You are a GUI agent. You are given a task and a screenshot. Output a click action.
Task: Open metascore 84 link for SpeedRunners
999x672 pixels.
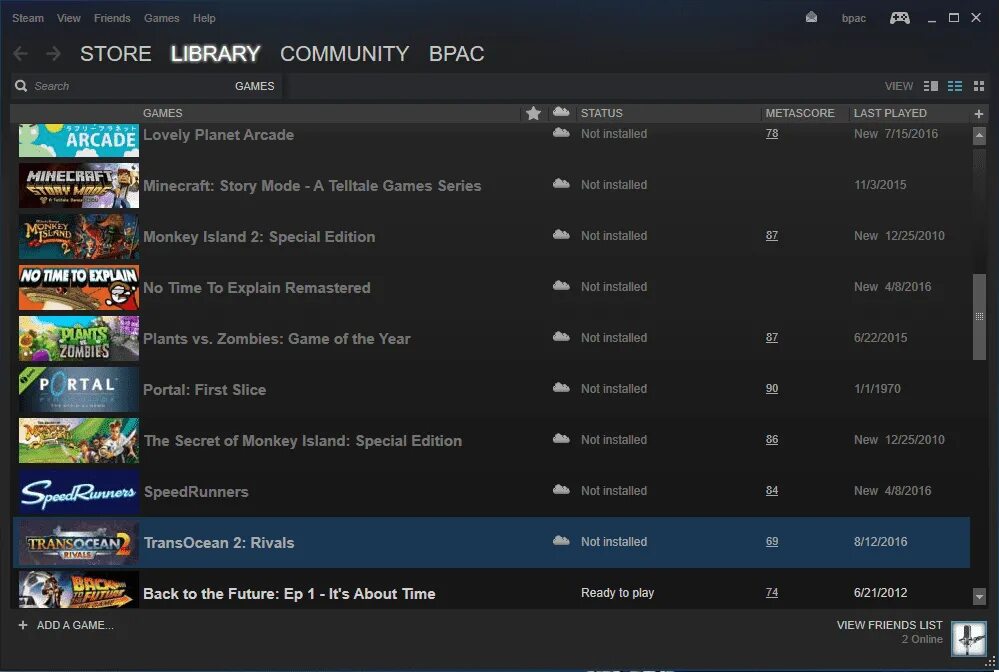click(772, 490)
